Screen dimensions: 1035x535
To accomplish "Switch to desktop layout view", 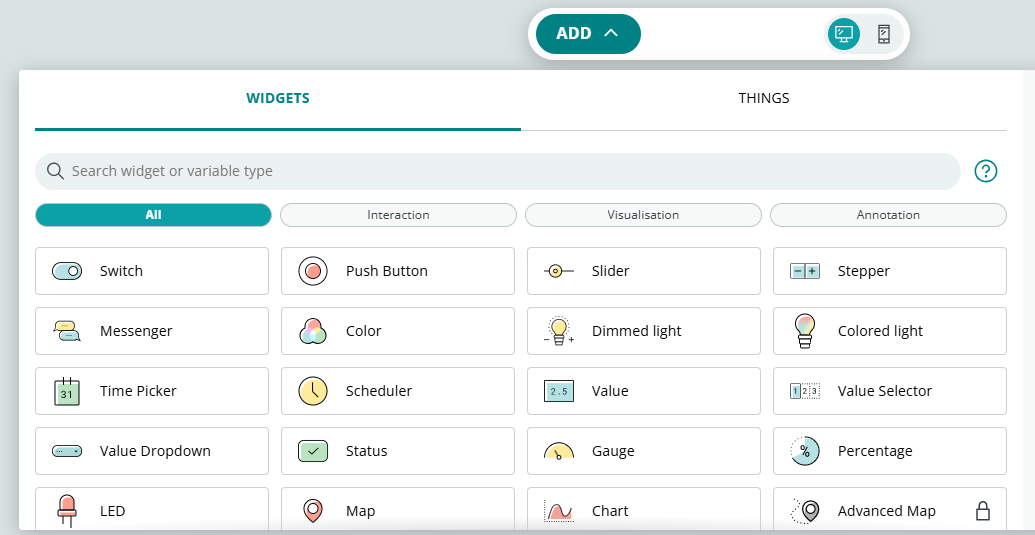I will click(x=844, y=34).
